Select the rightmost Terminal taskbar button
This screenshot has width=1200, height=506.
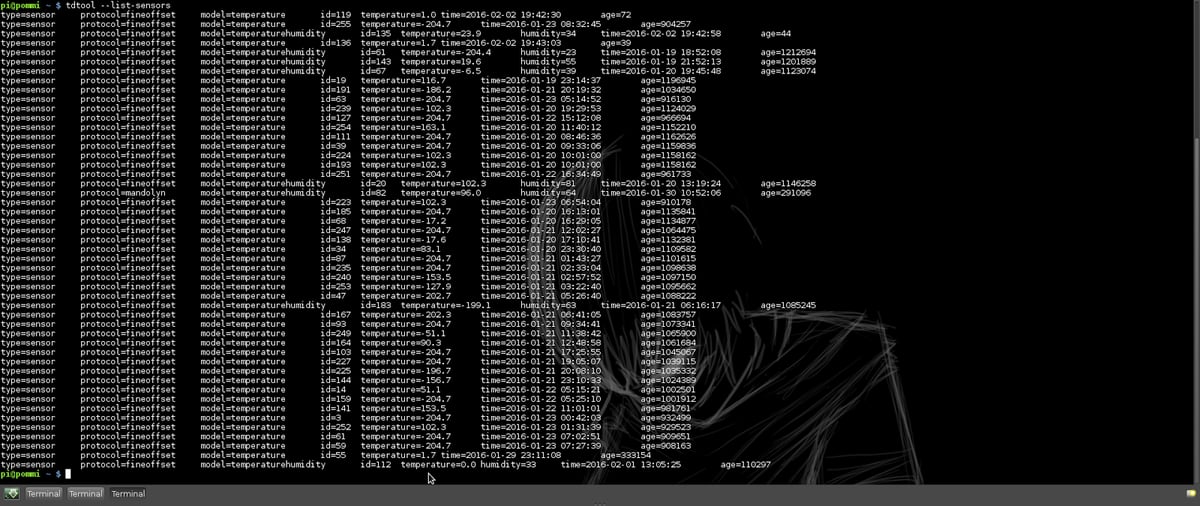click(x=128, y=494)
